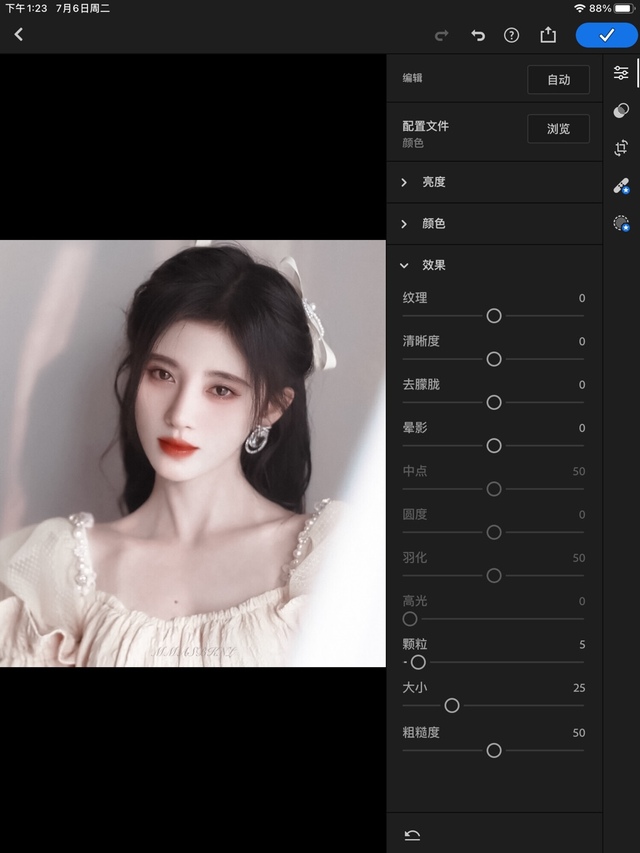
Task: Undo the last edit
Action: 478,35
